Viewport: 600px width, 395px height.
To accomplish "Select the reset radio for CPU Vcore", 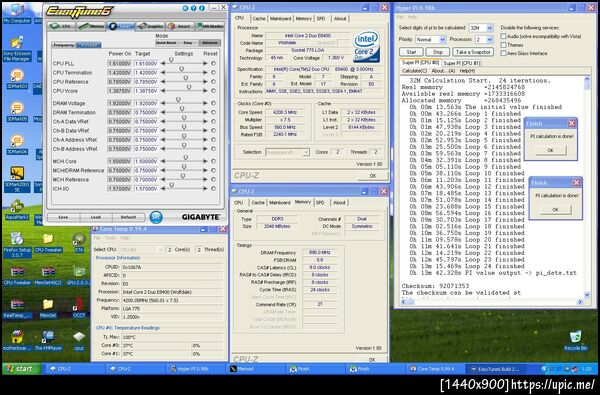I will click(x=213, y=91).
